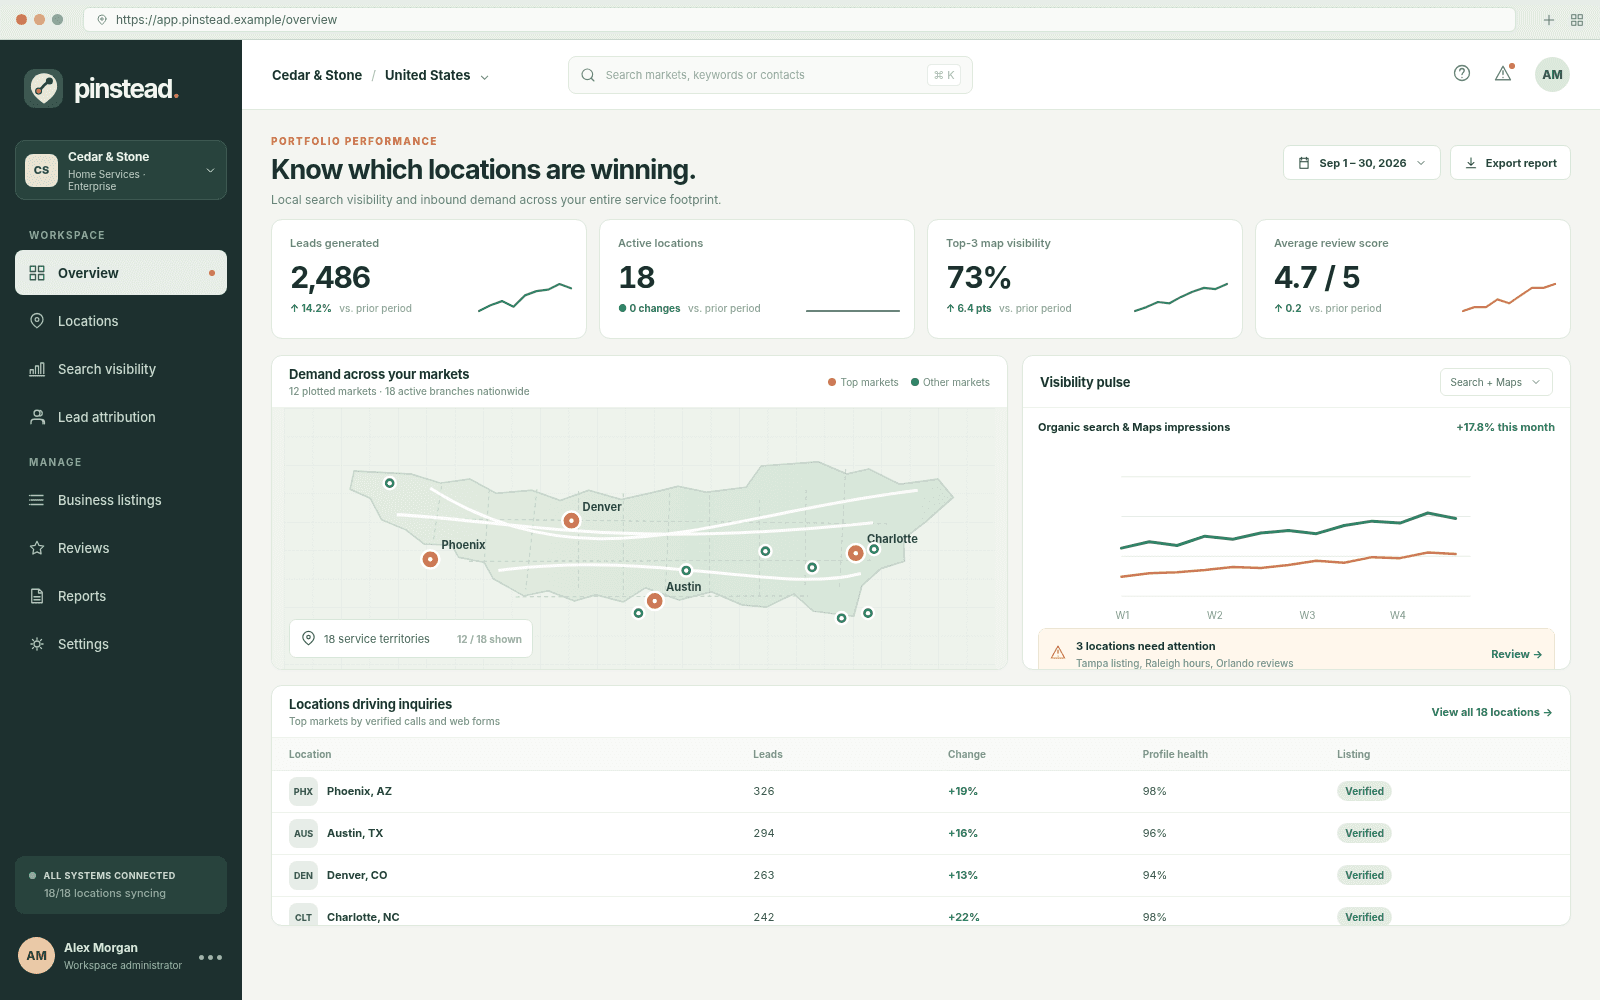Image resolution: width=1600 pixels, height=1000 pixels.
Task: Click the site info icon in address bar
Action: 102,20
